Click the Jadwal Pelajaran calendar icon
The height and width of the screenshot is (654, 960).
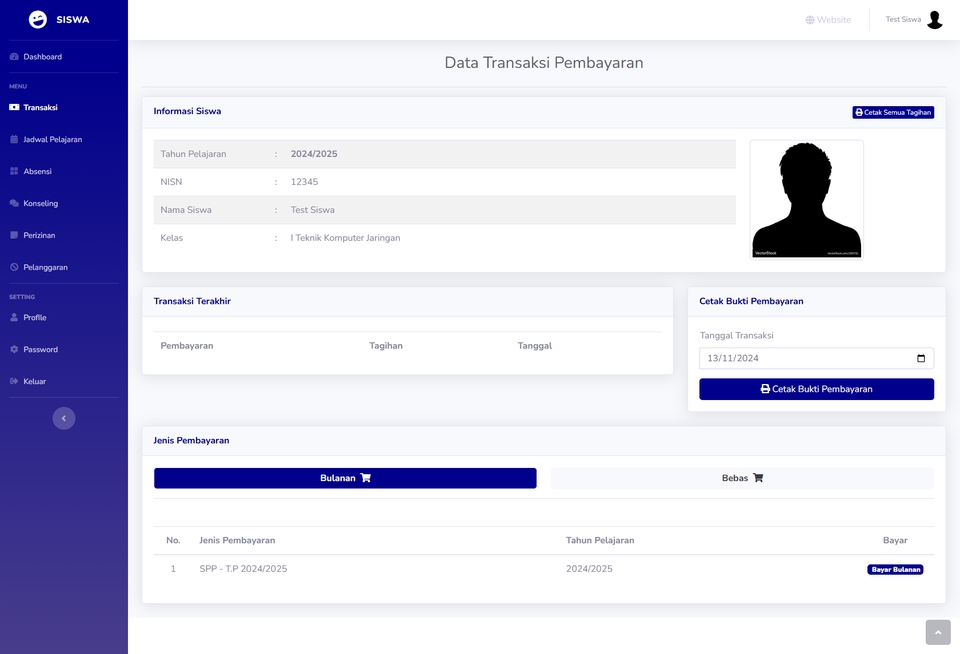[14, 139]
